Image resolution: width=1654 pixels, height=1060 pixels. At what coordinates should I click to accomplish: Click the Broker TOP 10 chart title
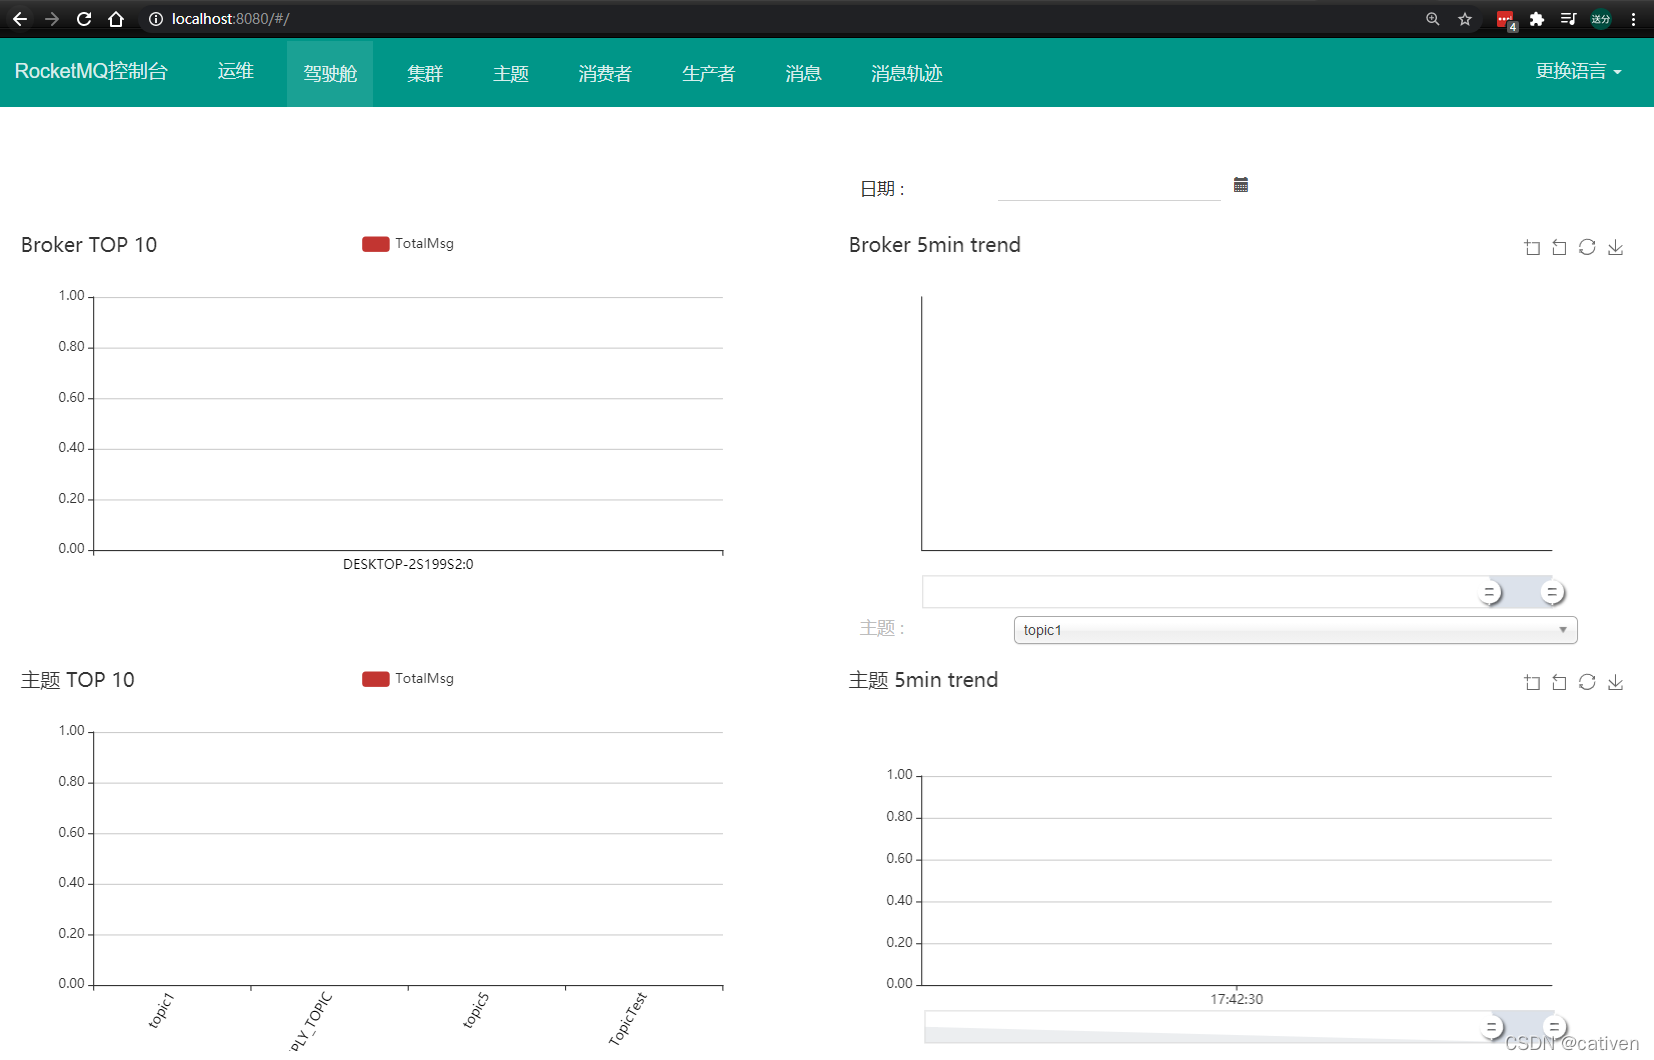coord(89,245)
